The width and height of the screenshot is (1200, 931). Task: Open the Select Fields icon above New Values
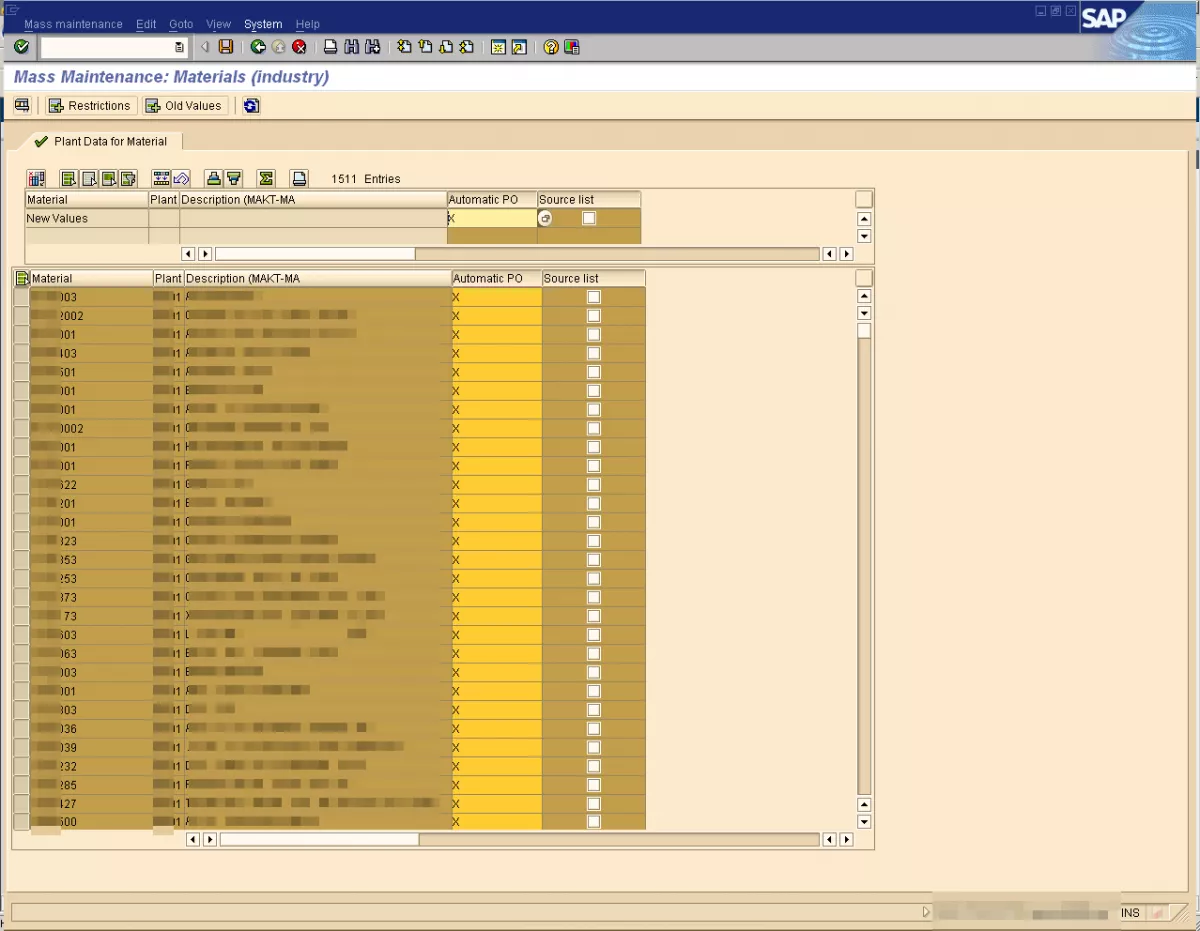tap(37, 179)
